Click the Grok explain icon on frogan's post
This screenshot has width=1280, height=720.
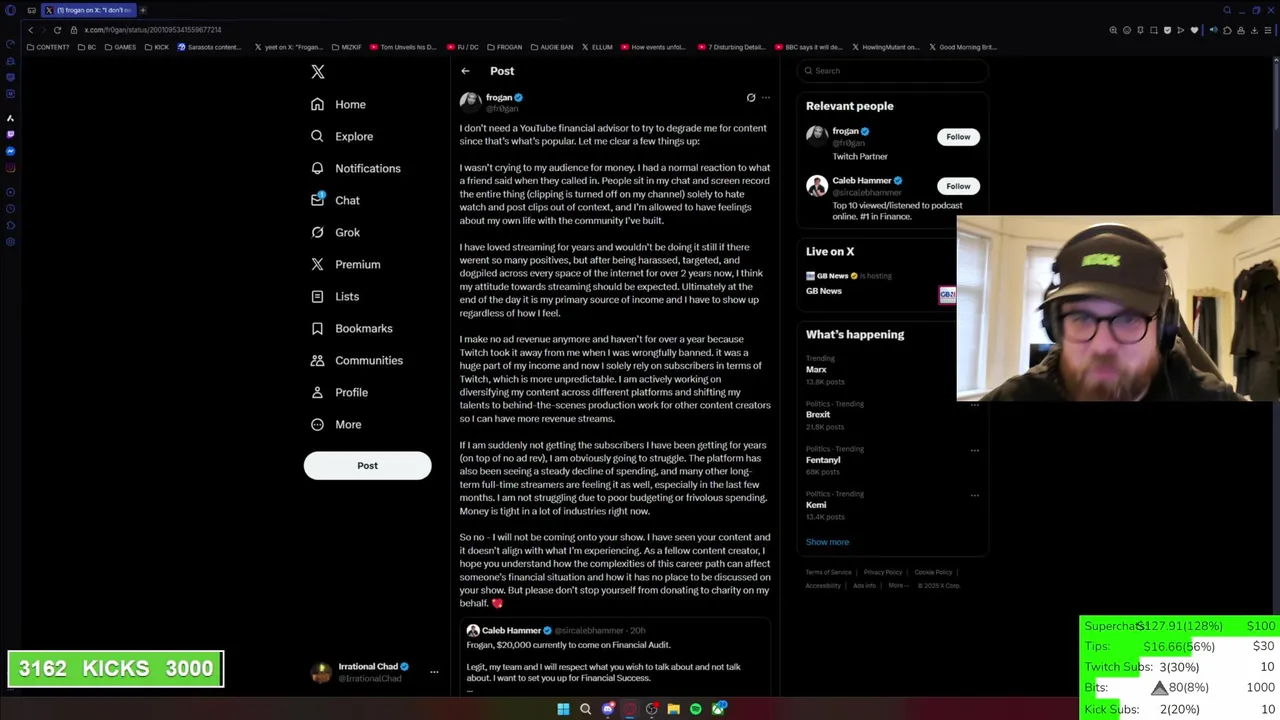751,98
